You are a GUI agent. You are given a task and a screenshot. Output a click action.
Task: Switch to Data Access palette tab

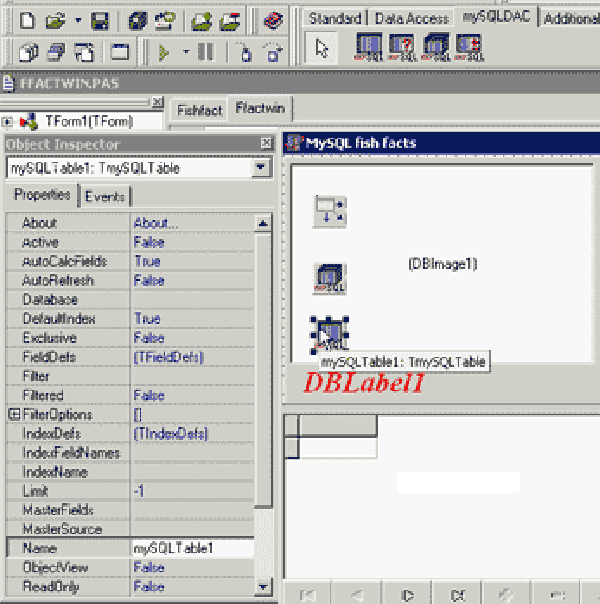(x=412, y=18)
